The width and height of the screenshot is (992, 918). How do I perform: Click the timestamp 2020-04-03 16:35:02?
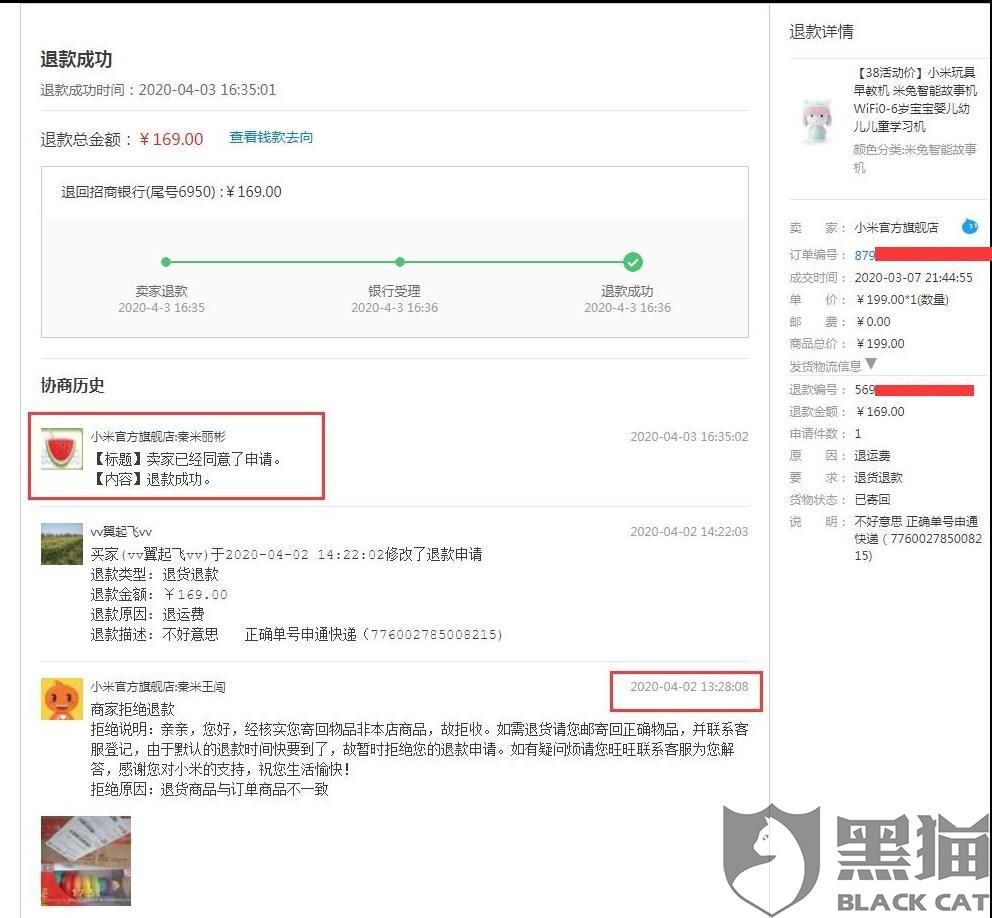689,437
